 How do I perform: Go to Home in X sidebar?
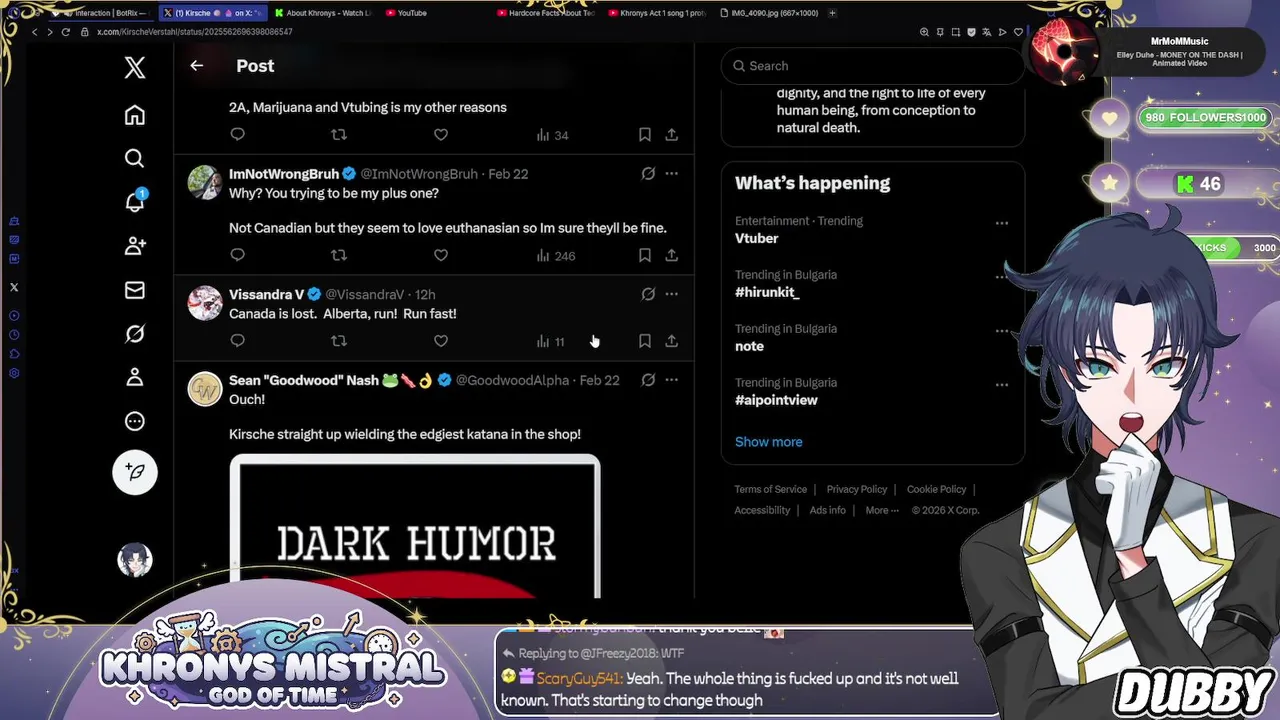135,115
